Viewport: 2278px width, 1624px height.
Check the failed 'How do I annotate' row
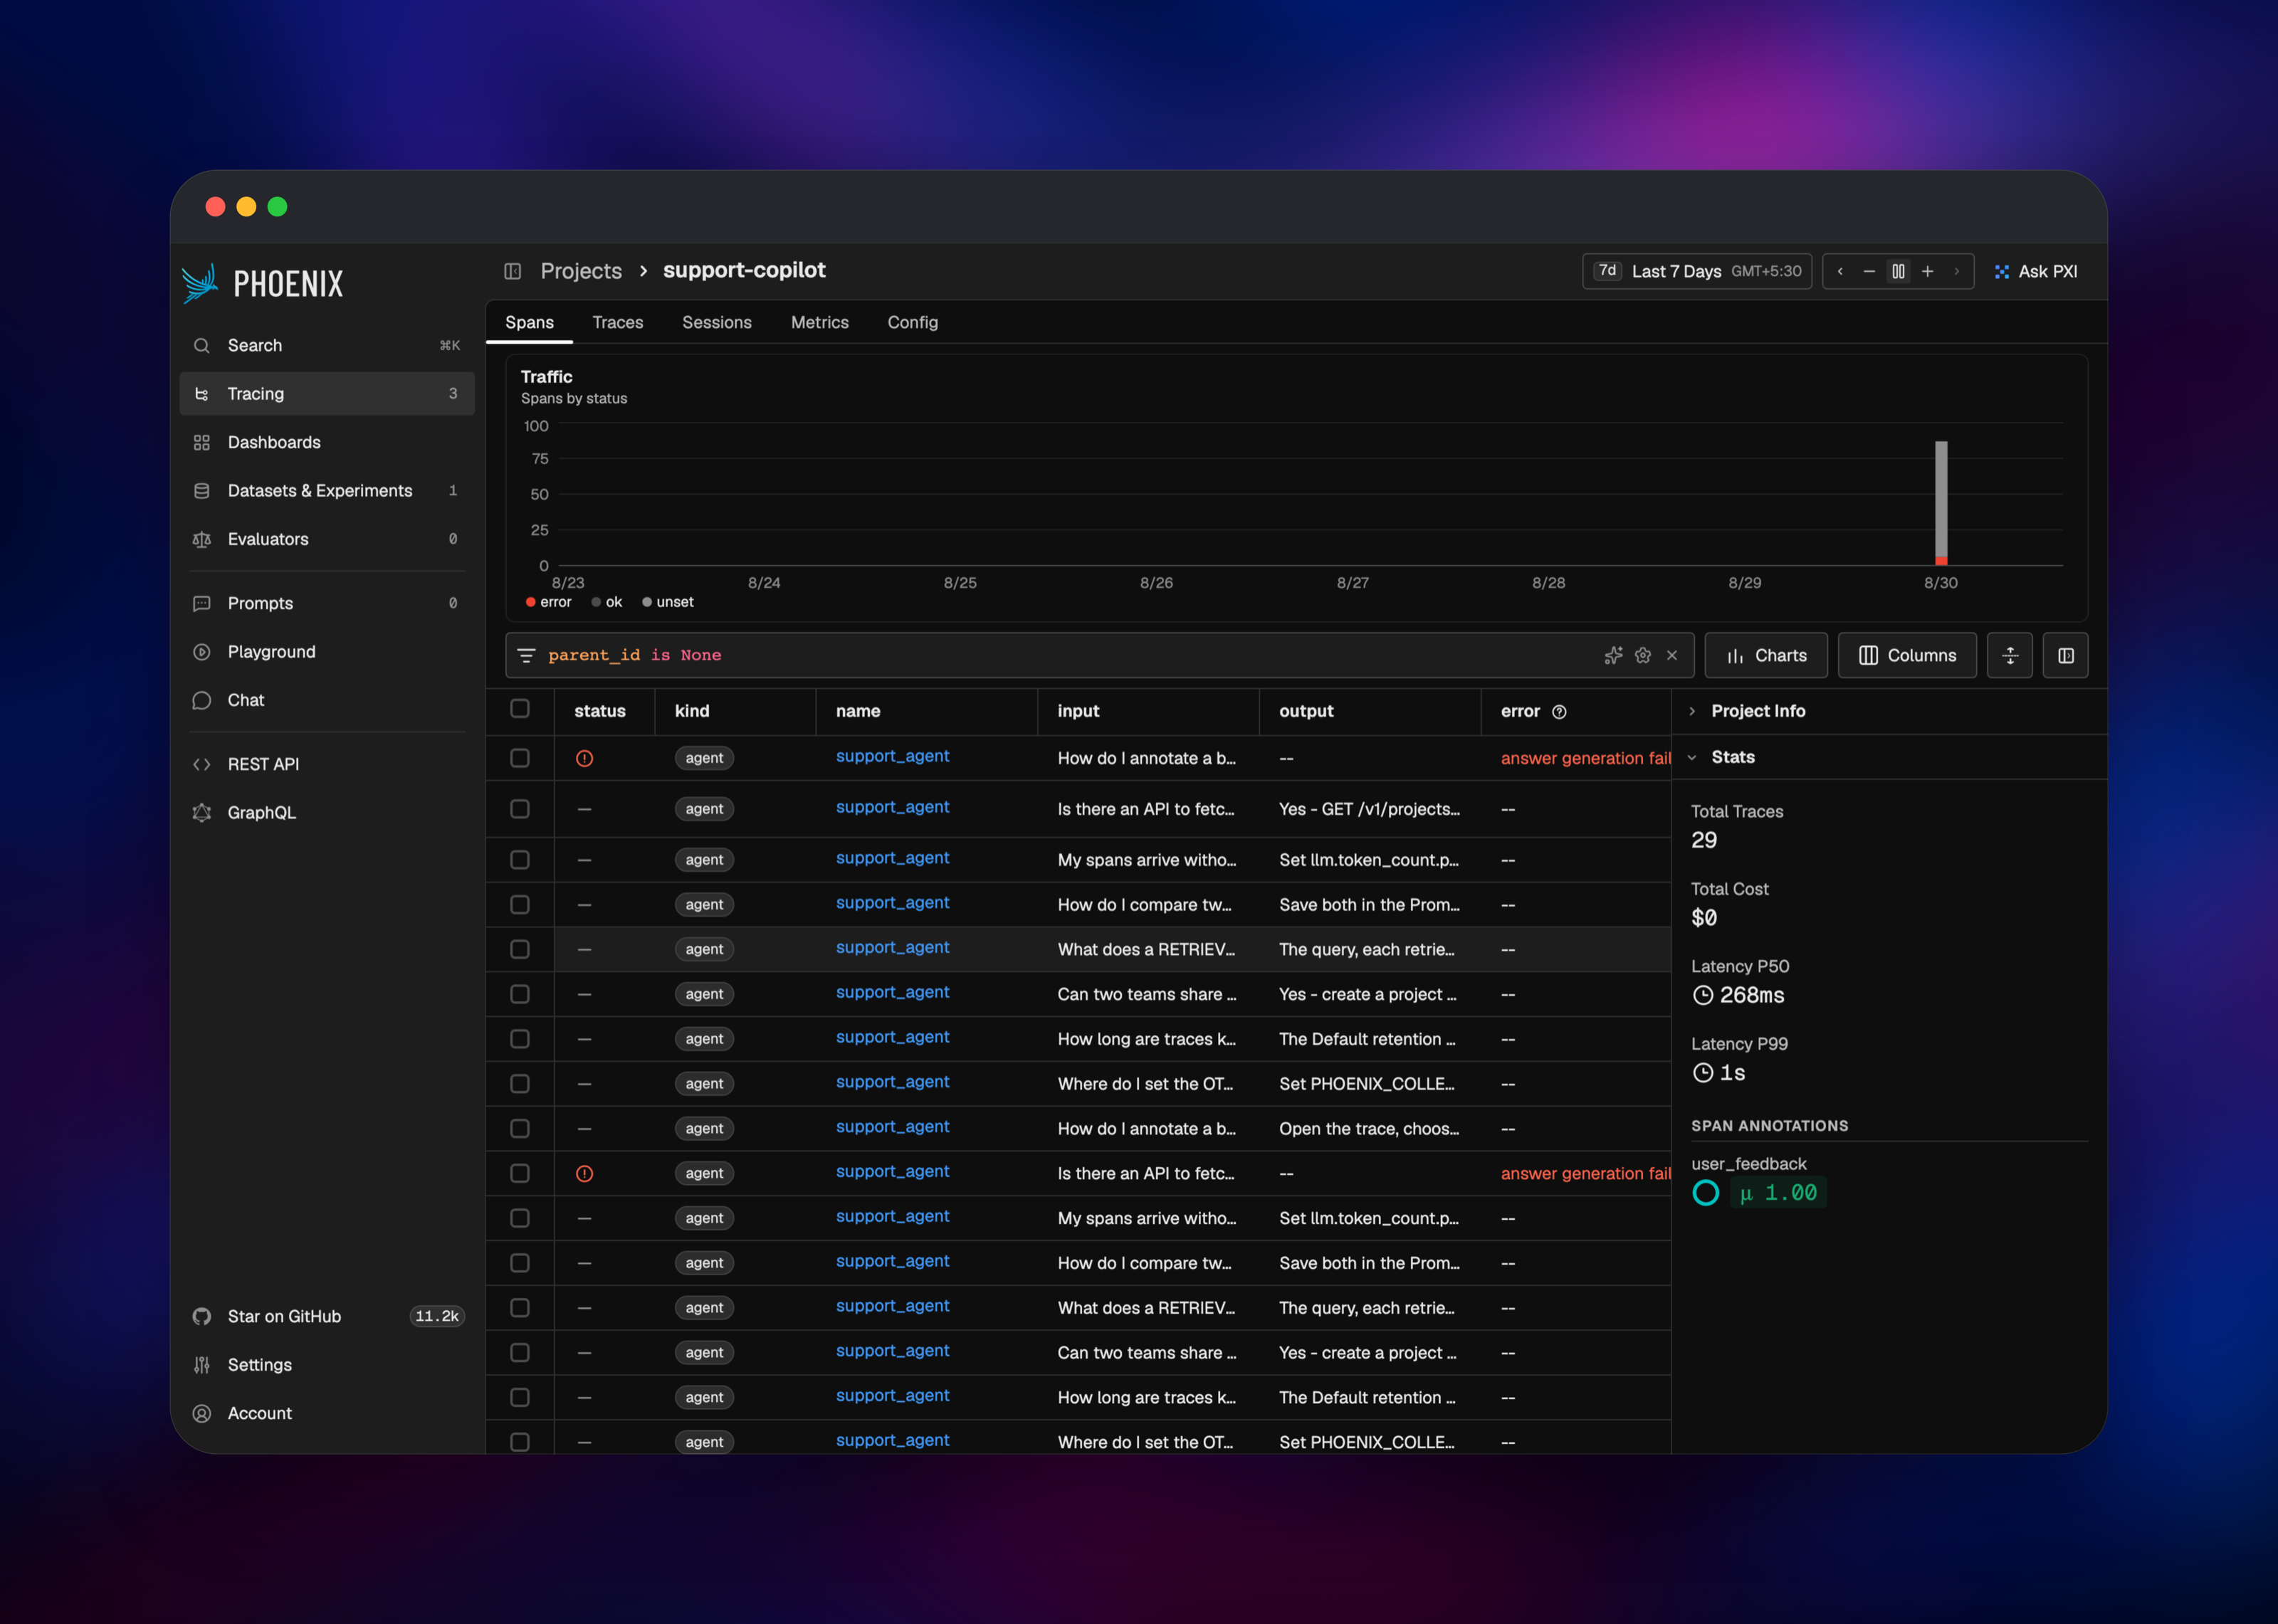click(520, 758)
